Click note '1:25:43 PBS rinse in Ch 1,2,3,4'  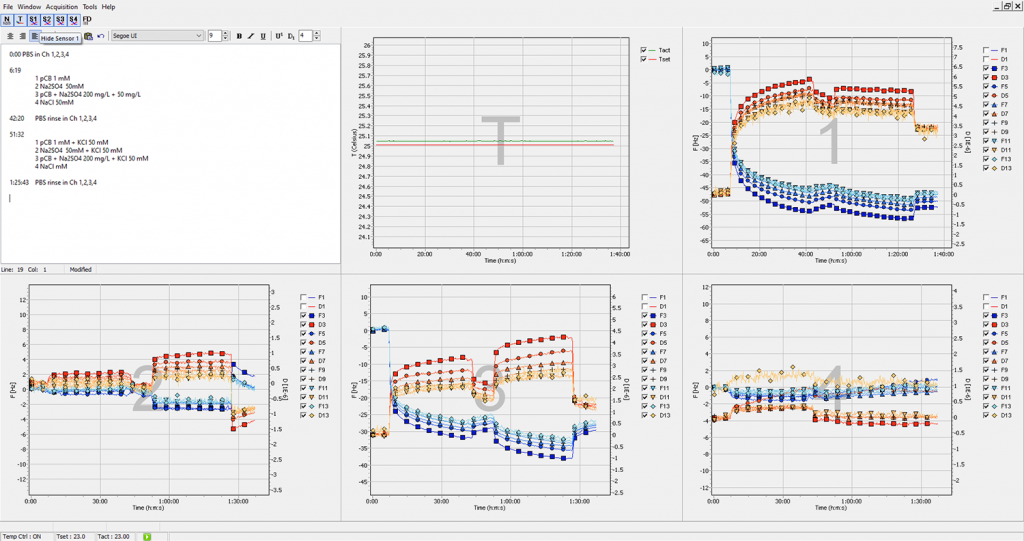click(53, 183)
